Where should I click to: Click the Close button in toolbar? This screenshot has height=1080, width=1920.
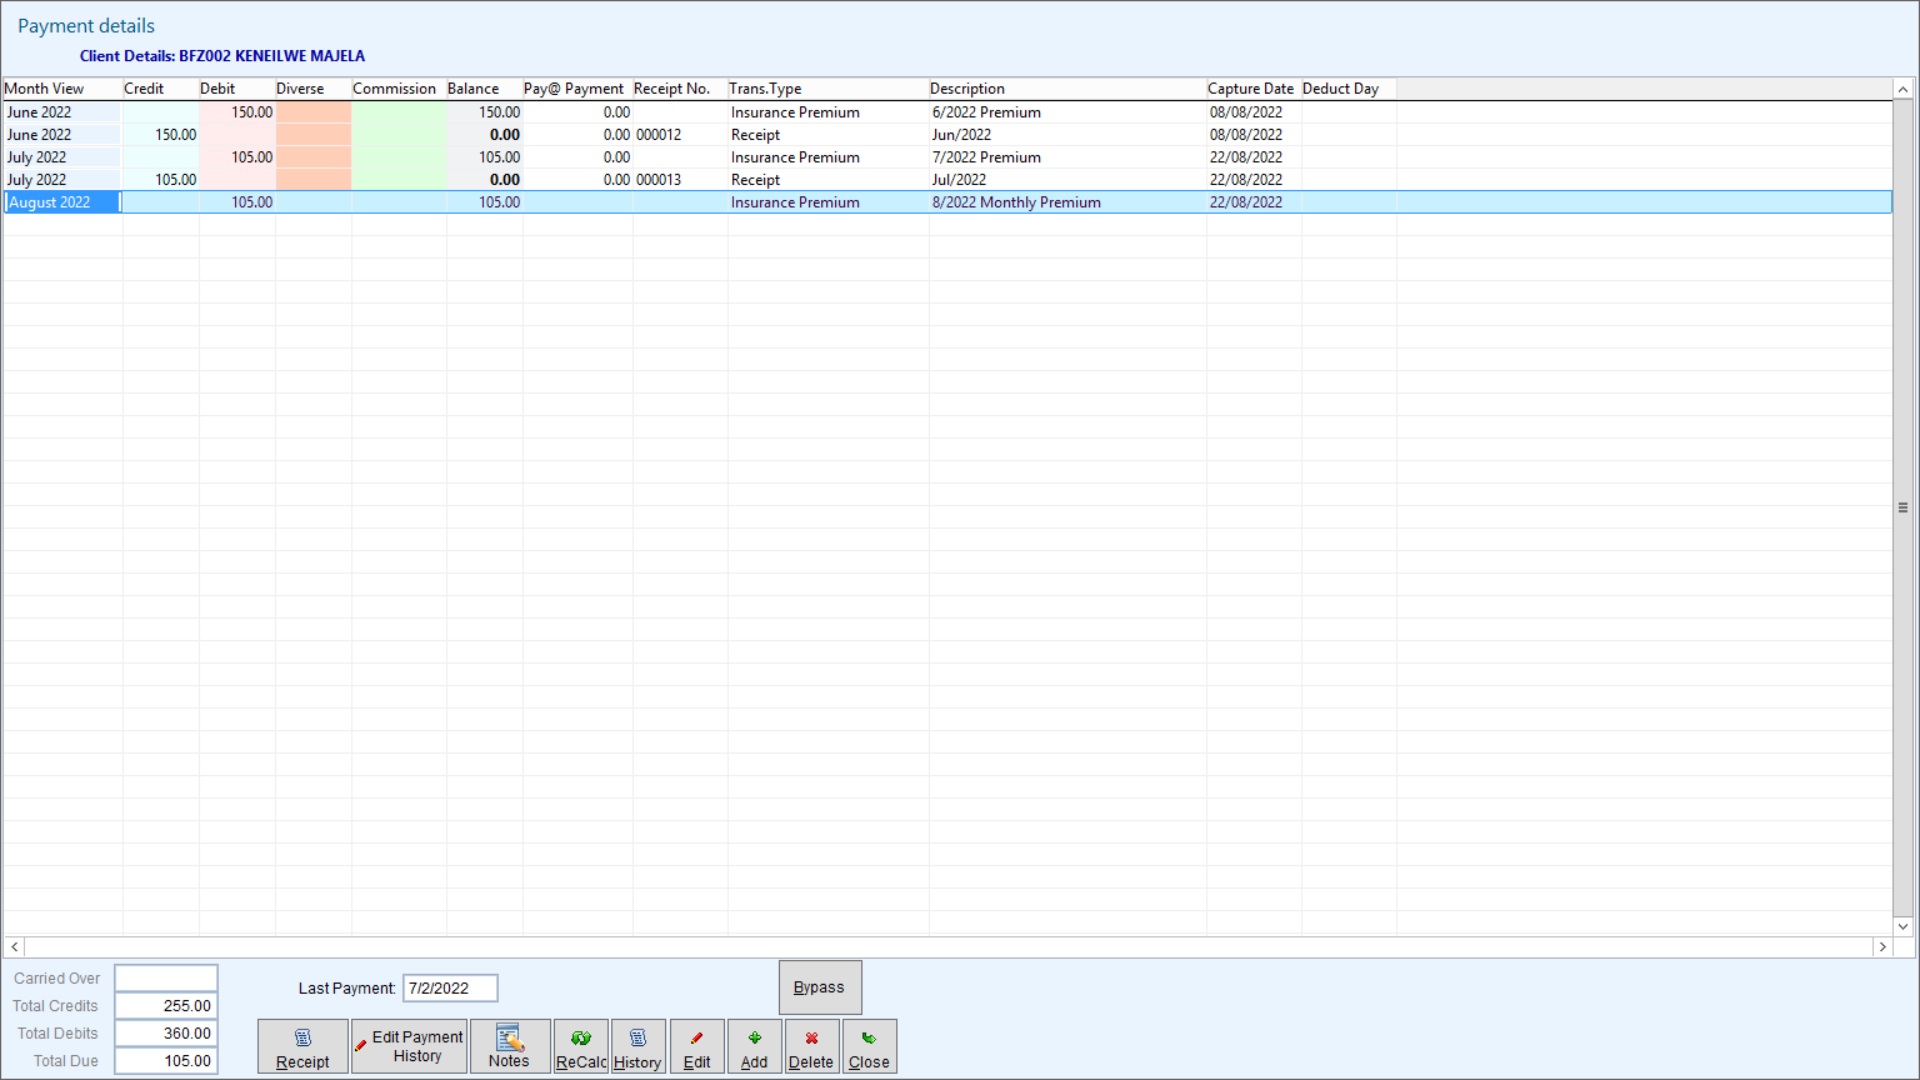868,1046
